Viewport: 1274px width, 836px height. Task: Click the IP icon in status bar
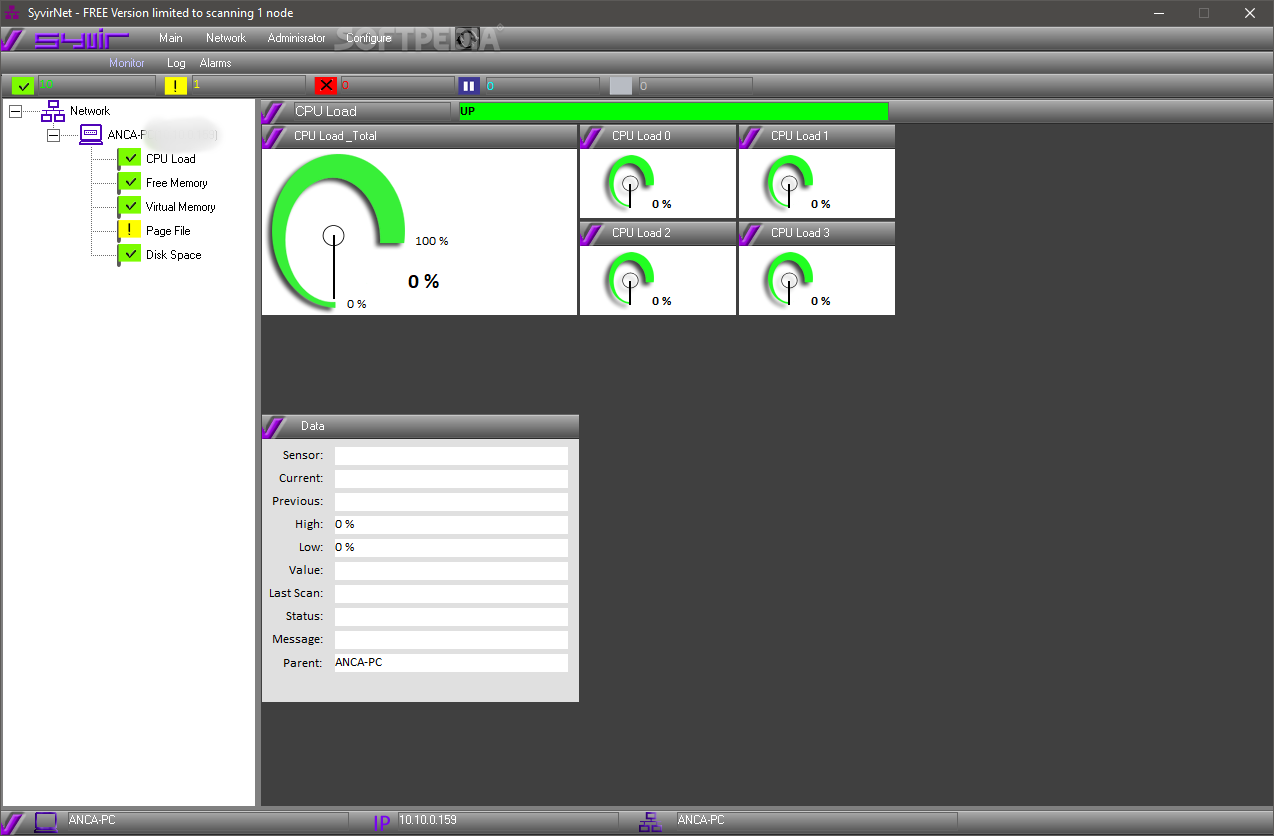[x=382, y=823]
